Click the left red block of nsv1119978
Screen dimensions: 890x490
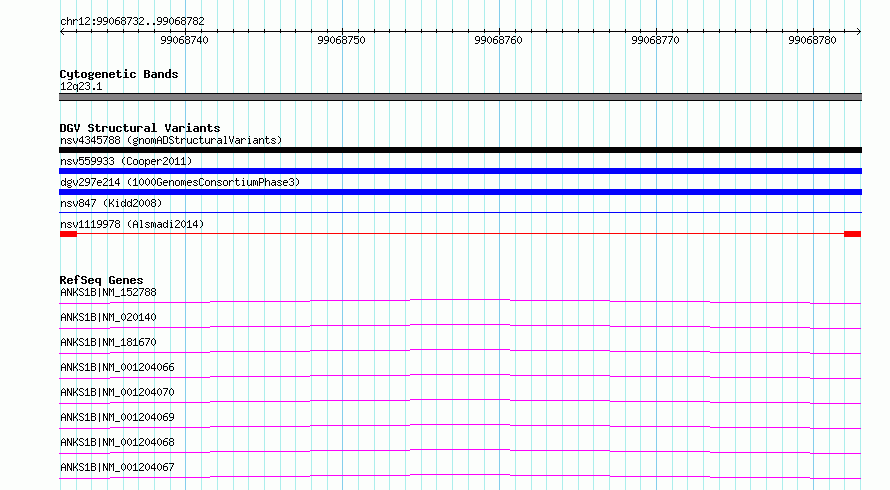point(68,234)
